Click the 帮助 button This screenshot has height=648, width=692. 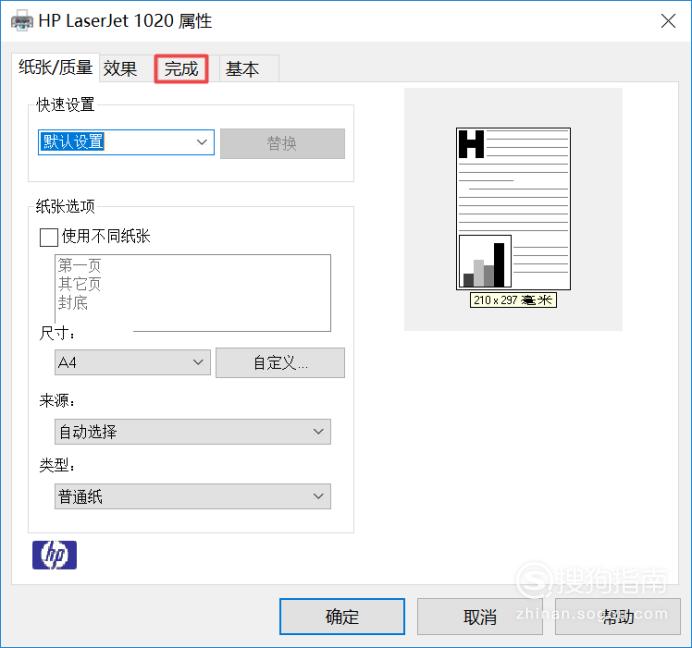[617, 617]
